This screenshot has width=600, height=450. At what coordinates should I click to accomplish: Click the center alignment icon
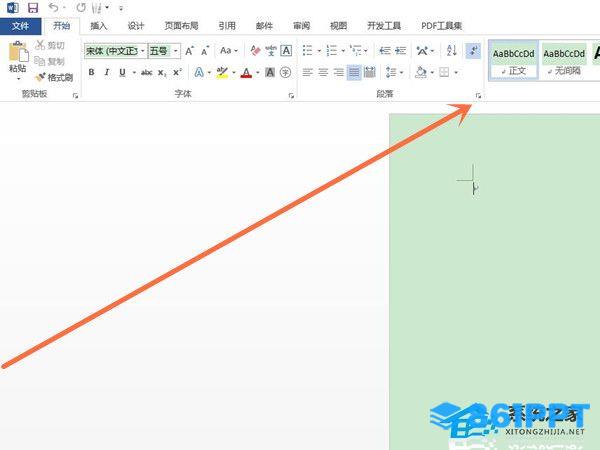323,72
